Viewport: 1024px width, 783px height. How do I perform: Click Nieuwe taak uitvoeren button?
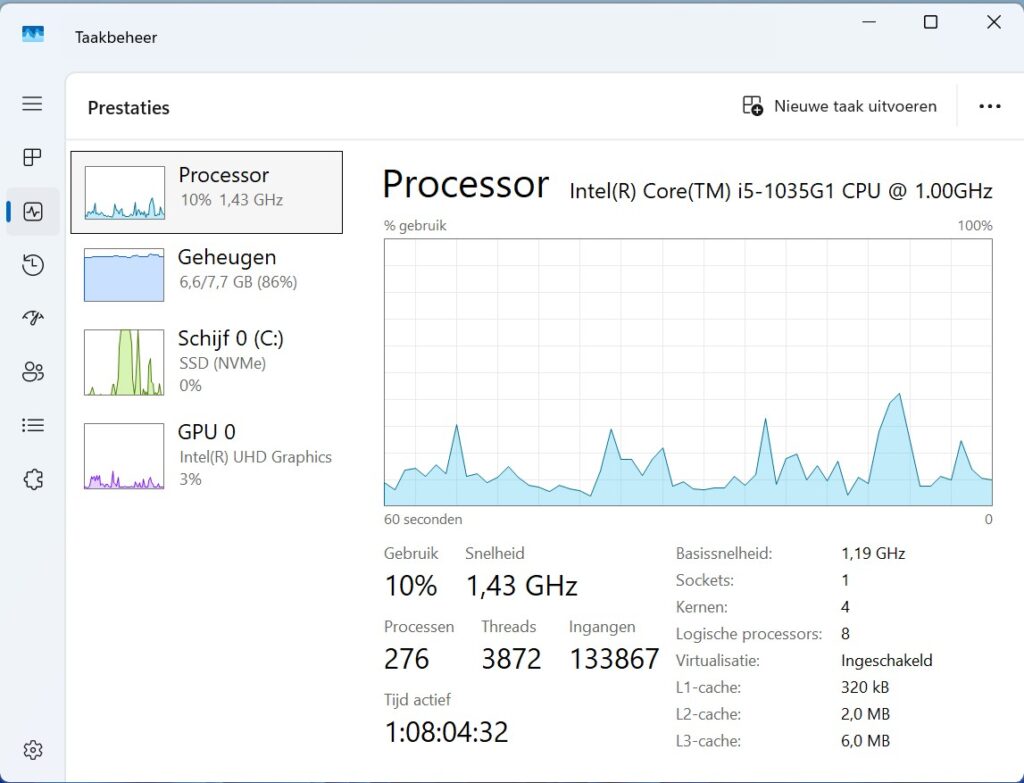(840, 106)
